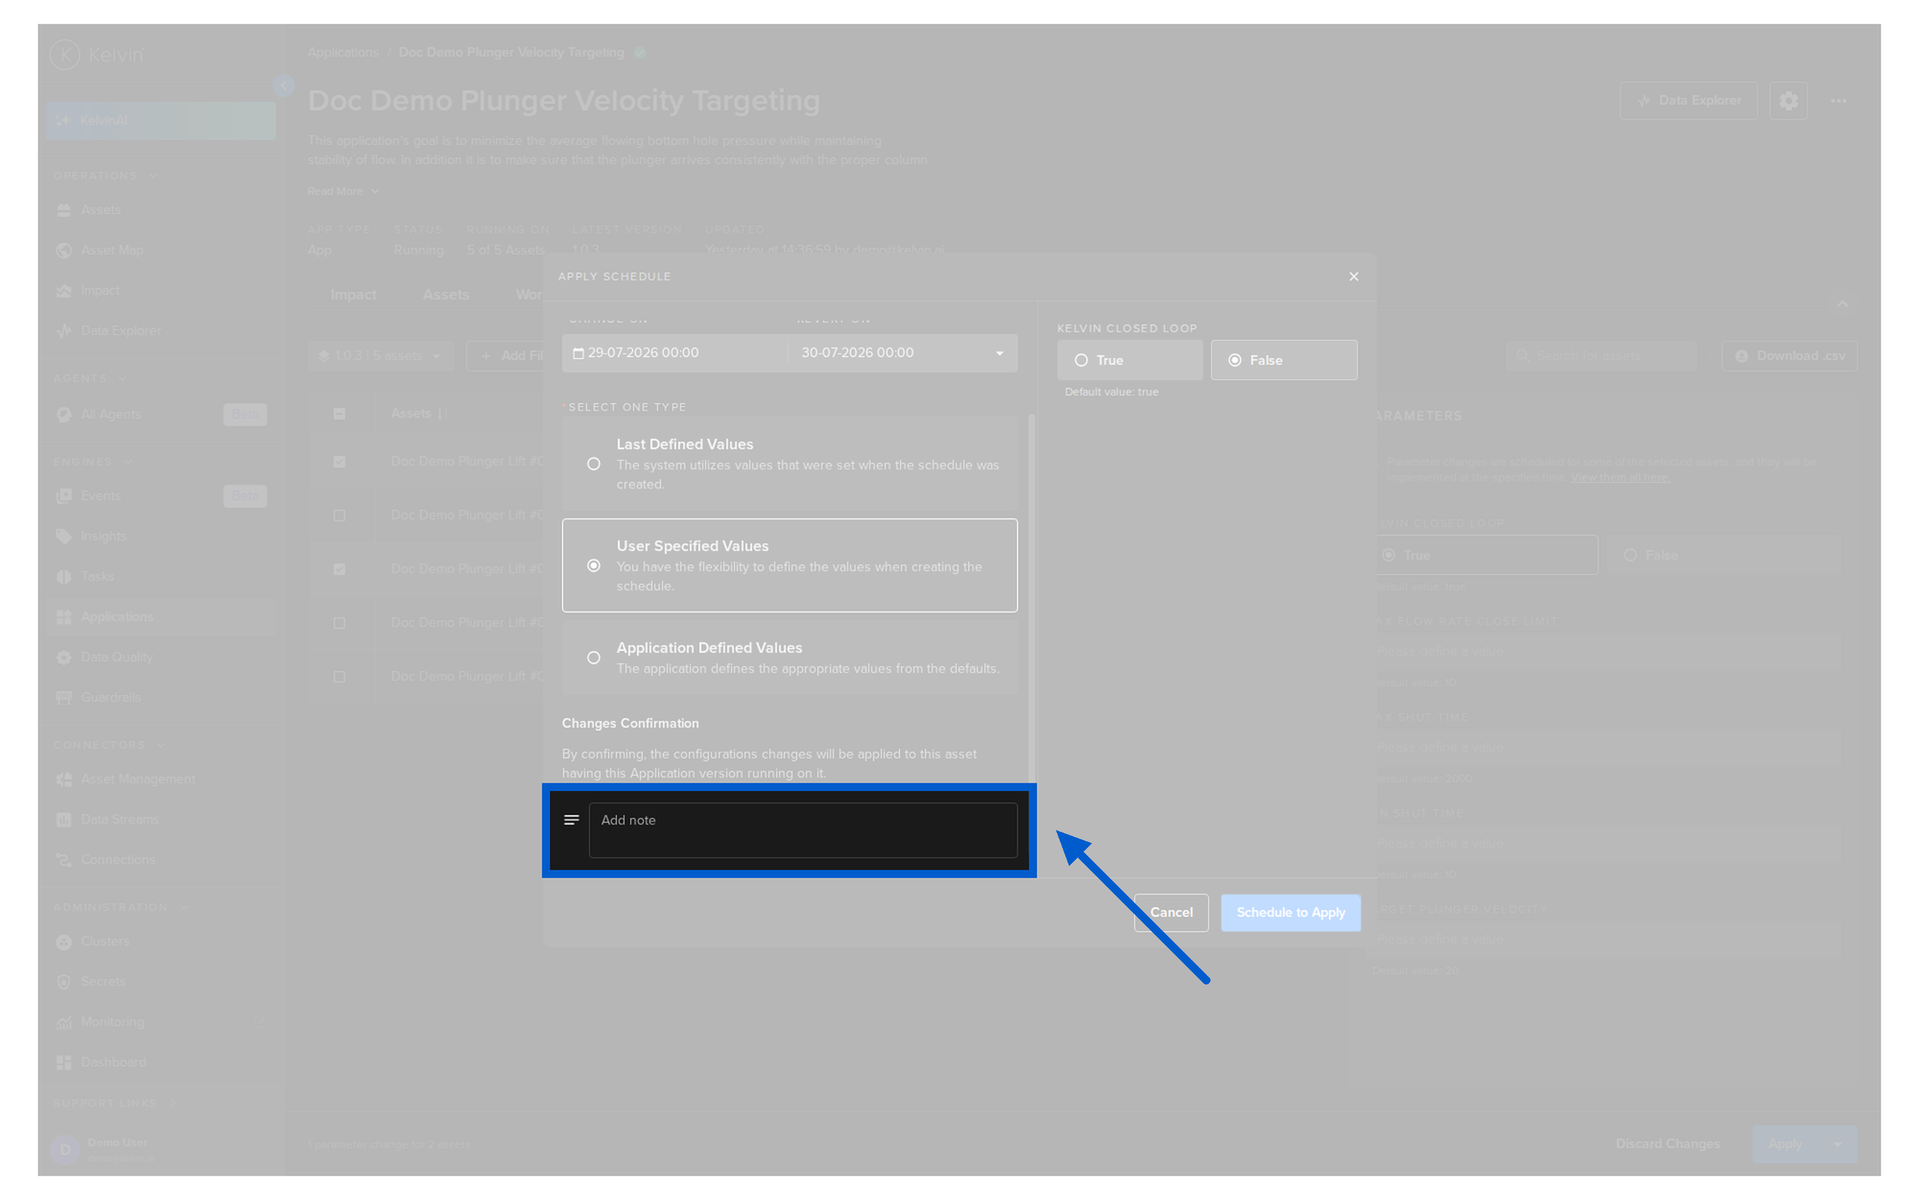Click Cancel in the Apply Schedule dialog
This screenshot has width=1920, height=1200.
click(1171, 913)
